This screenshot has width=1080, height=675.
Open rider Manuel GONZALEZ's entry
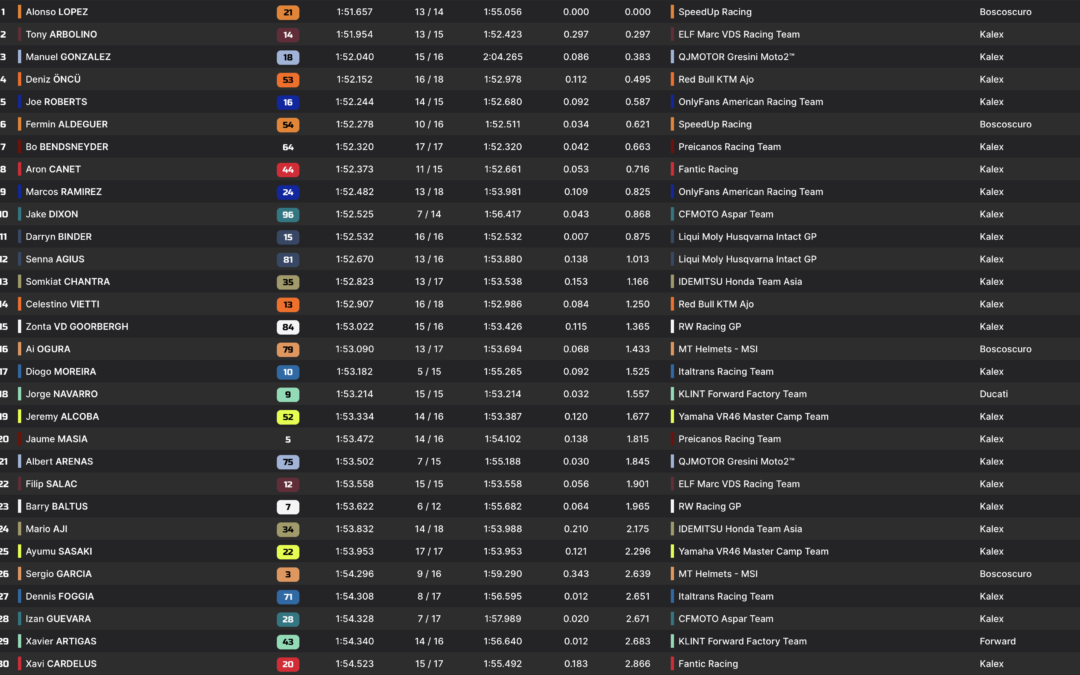[x=68, y=56]
